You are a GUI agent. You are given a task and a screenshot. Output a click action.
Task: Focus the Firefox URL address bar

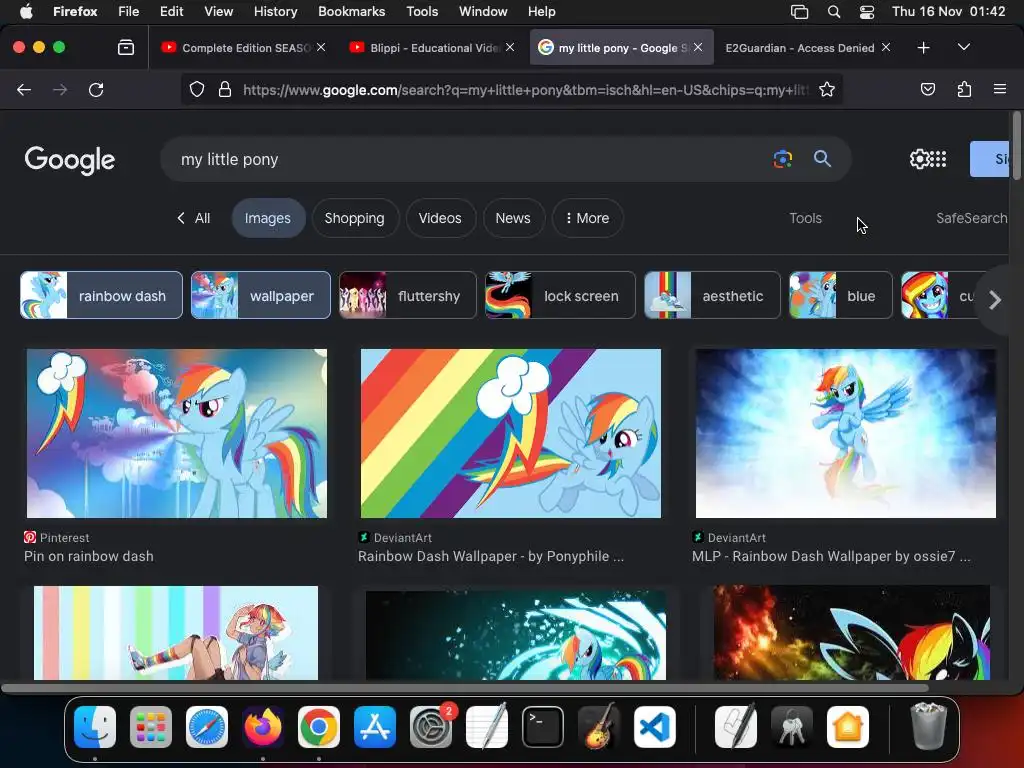pyautogui.click(x=526, y=89)
